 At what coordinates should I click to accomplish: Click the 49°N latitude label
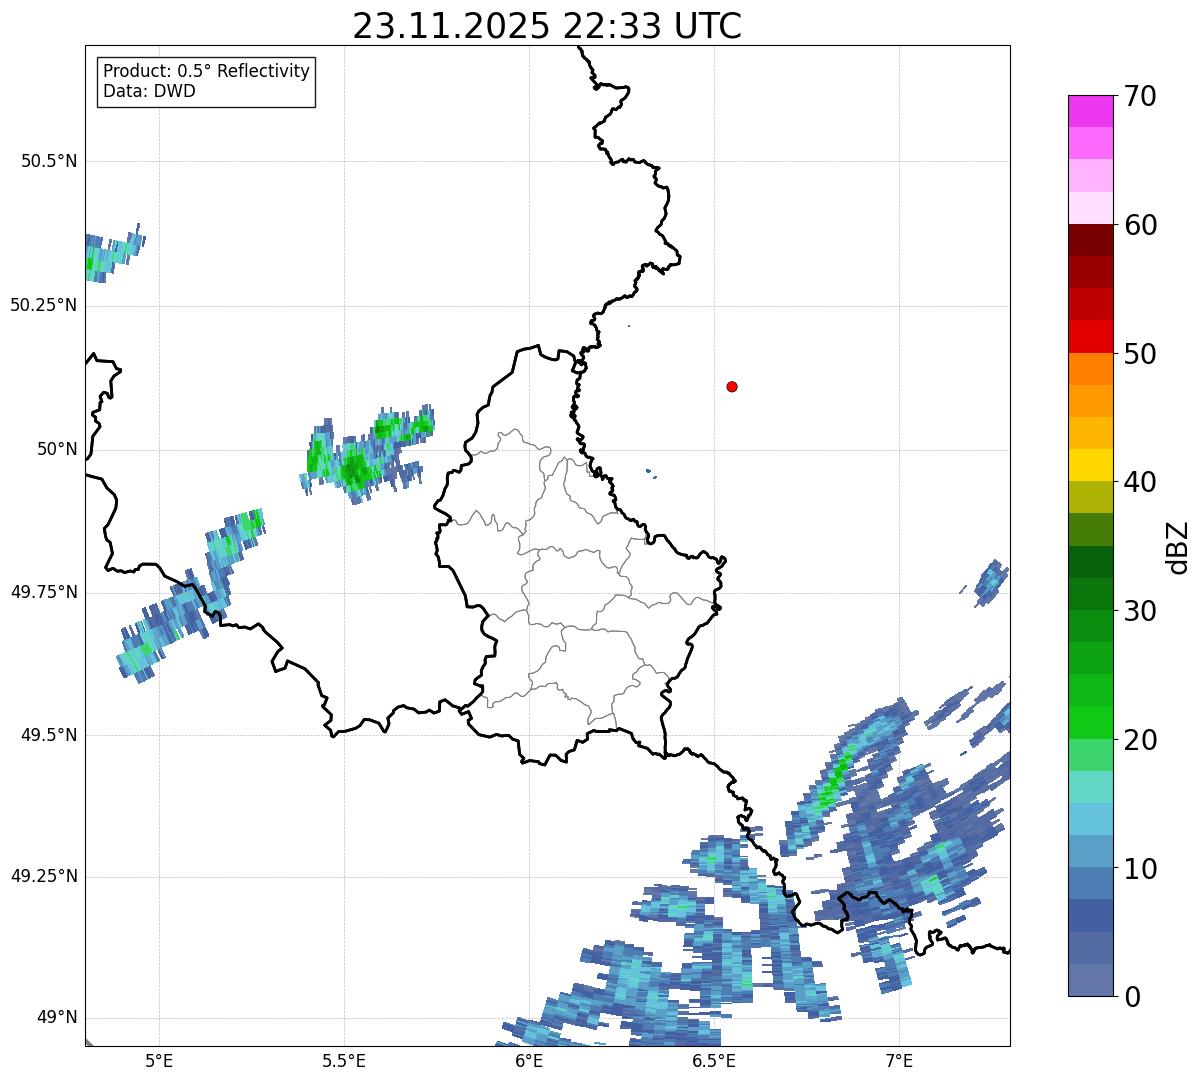tap(57, 1017)
